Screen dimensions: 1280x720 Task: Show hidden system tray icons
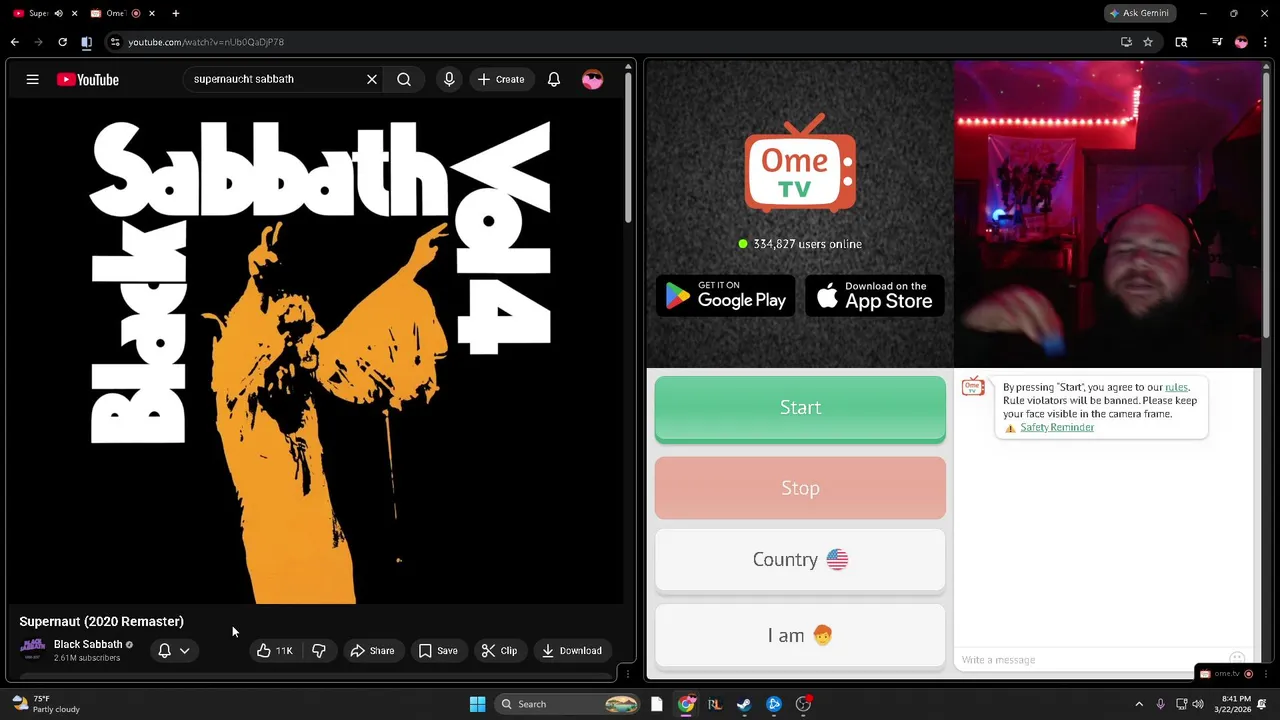coord(1139,704)
